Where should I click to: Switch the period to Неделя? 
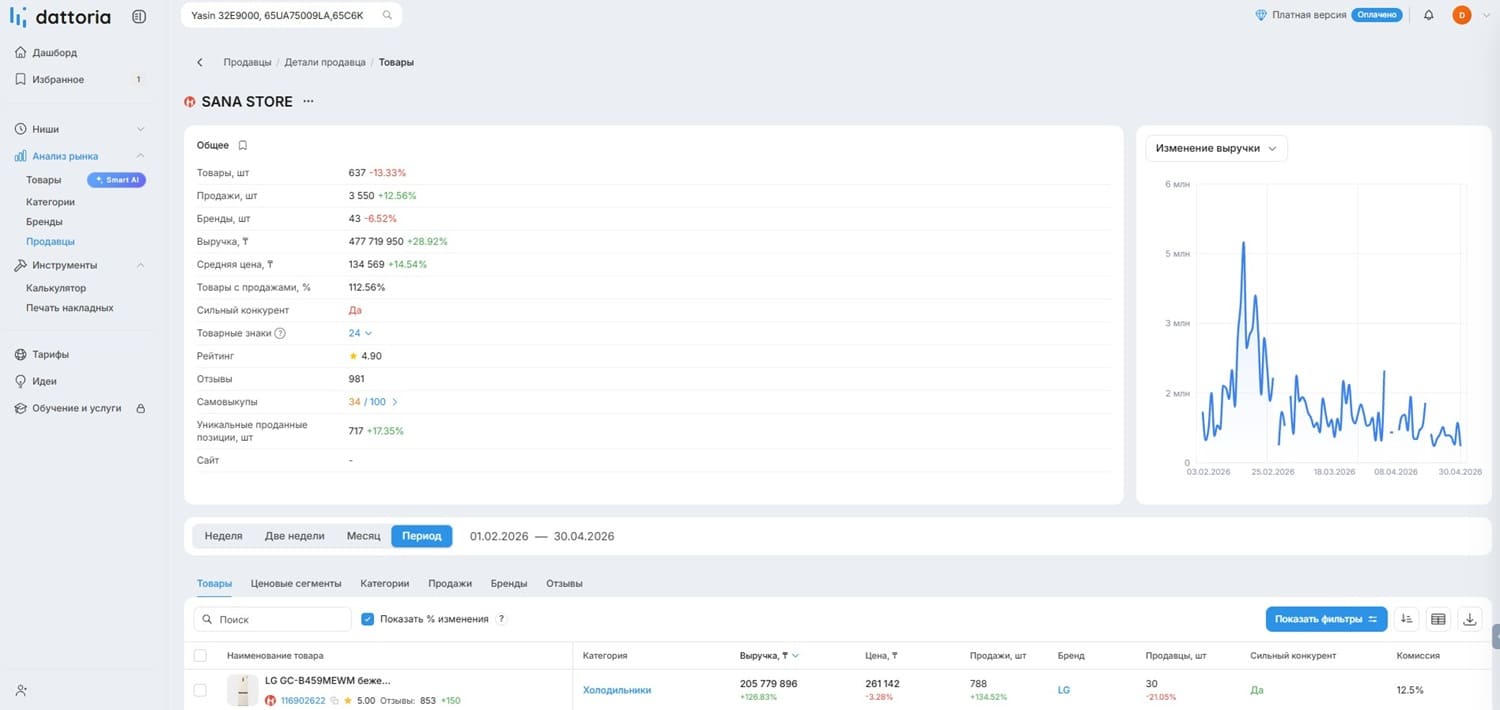click(x=223, y=536)
